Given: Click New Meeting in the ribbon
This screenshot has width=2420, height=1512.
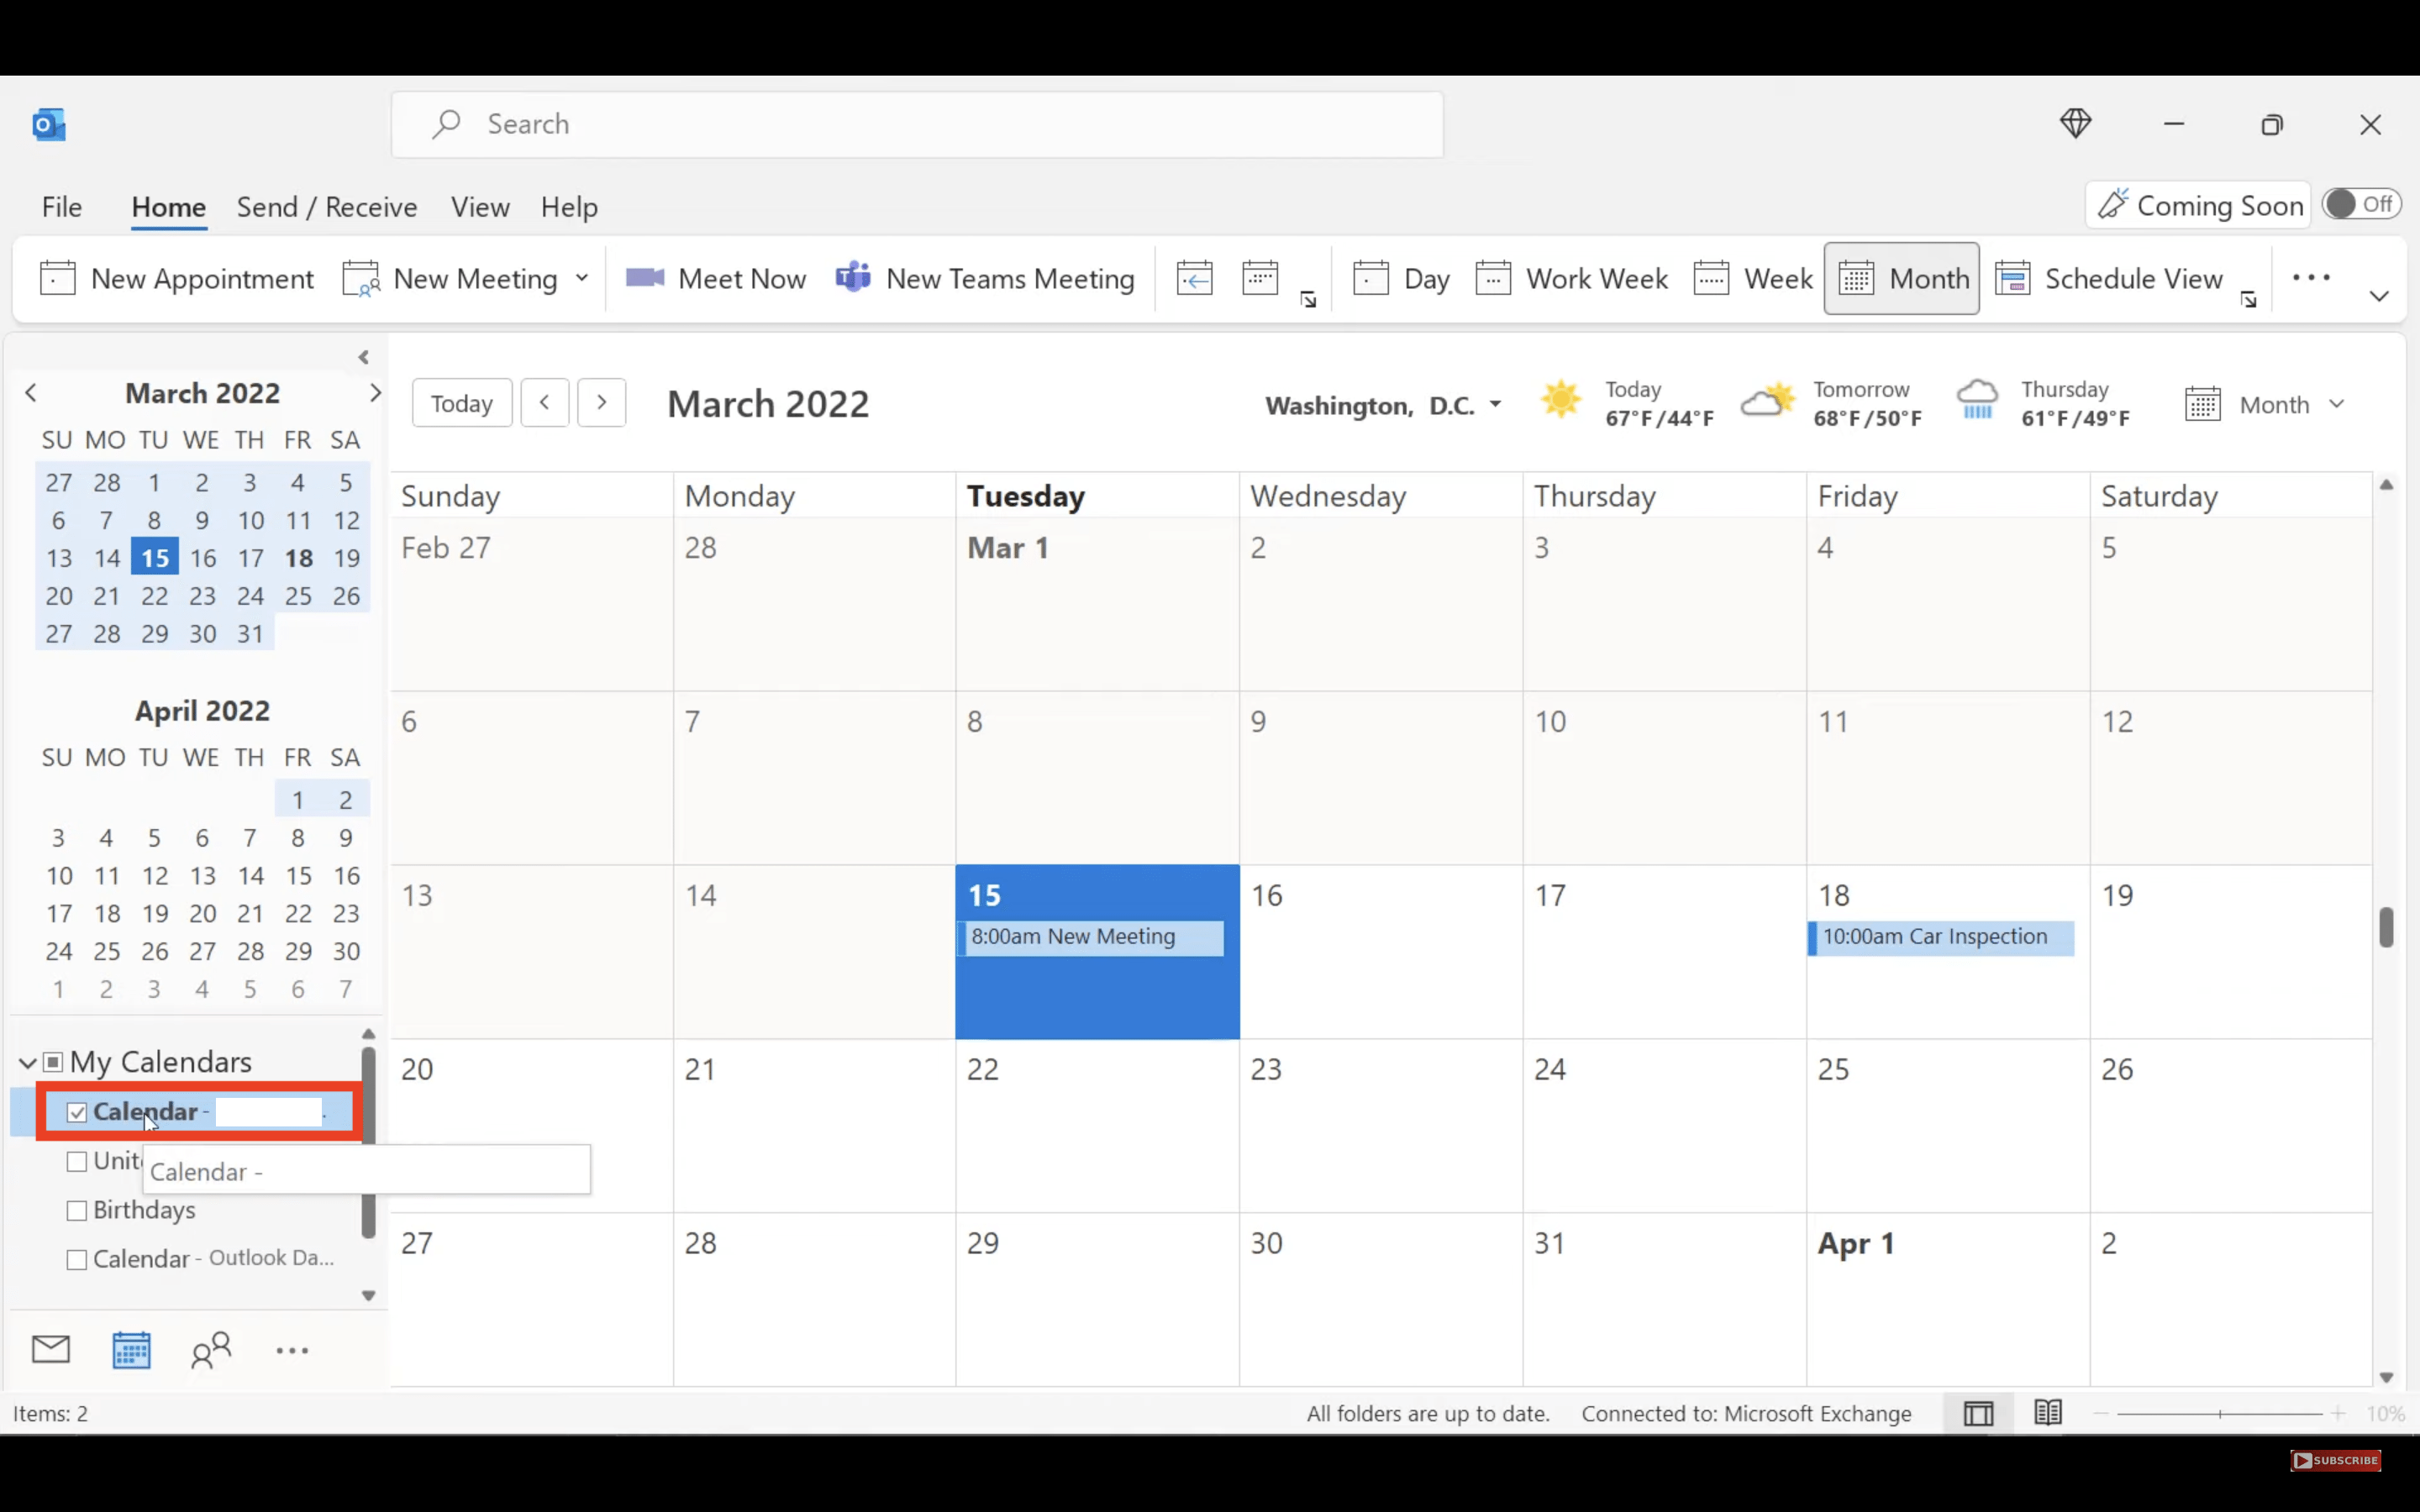Looking at the screenshot, I should (x=449, y=279).
